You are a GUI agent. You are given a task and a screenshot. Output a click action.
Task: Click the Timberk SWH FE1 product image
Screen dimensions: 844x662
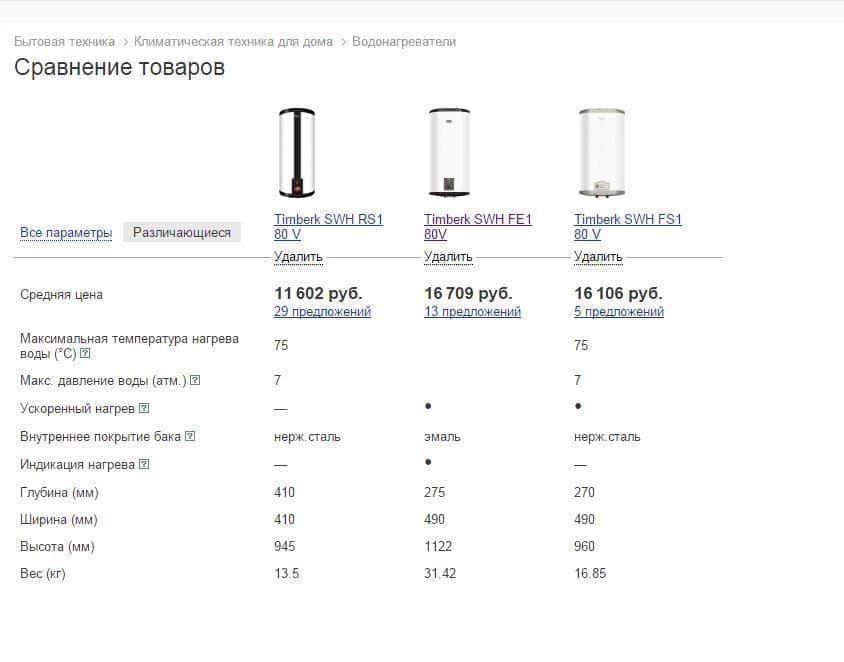point(449,152)
